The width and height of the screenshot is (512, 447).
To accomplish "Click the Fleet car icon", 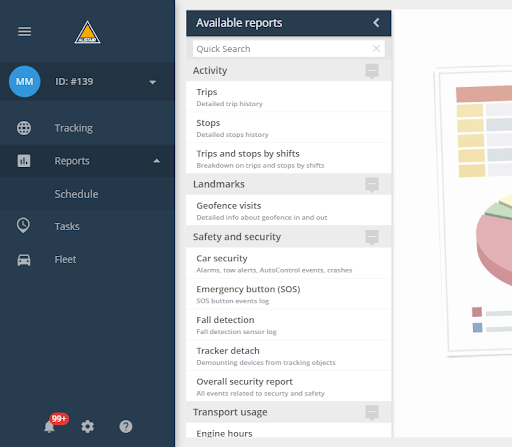I will pos(24,260).
